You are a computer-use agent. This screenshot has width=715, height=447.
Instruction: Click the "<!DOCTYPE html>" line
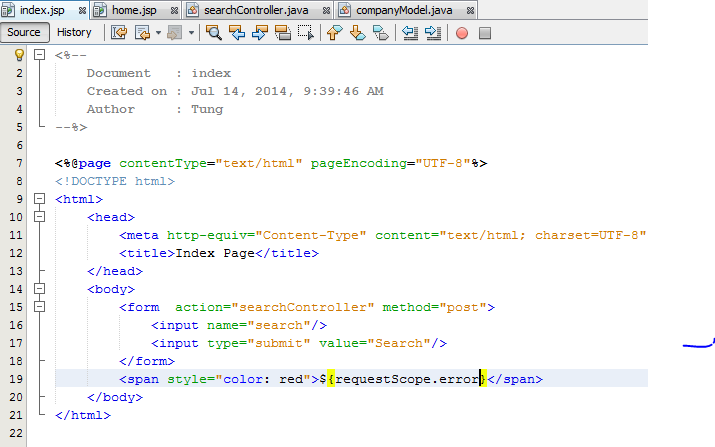tap(115, 181)
